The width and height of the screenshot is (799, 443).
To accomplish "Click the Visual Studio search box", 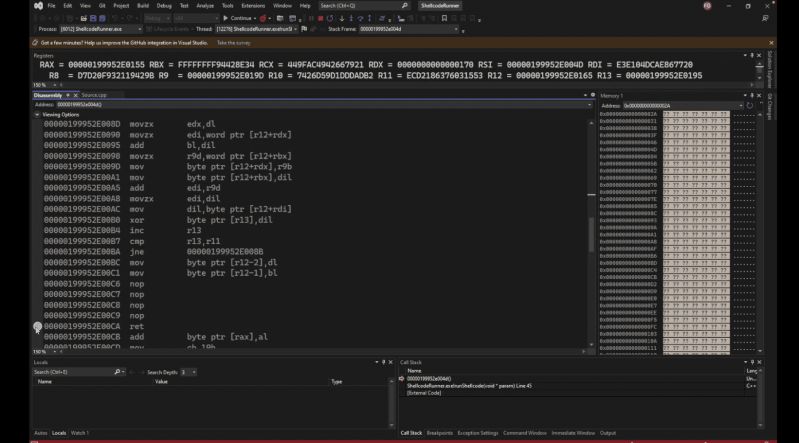I will (x=364, y=6).
